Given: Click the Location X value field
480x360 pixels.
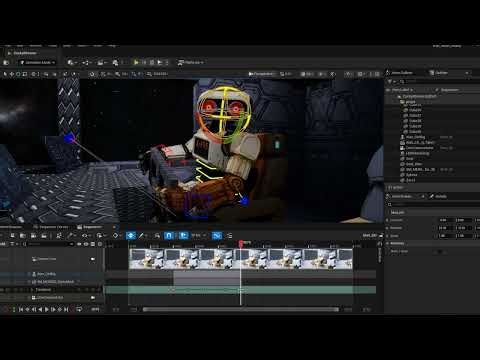Looking at the screenshot, I should (x=446, y=220).
